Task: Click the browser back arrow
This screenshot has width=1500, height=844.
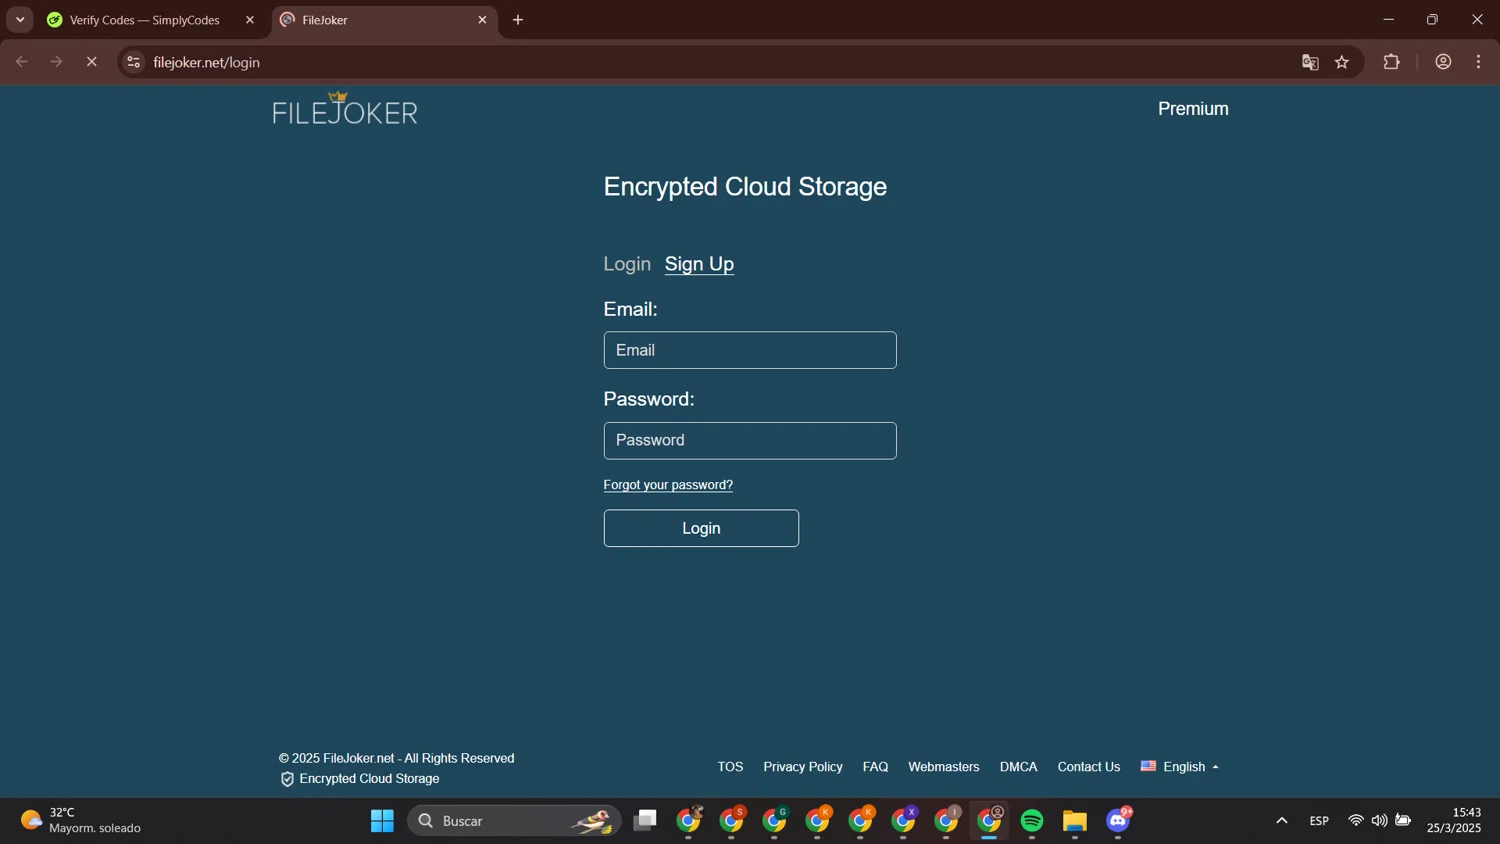Action: 22,62
